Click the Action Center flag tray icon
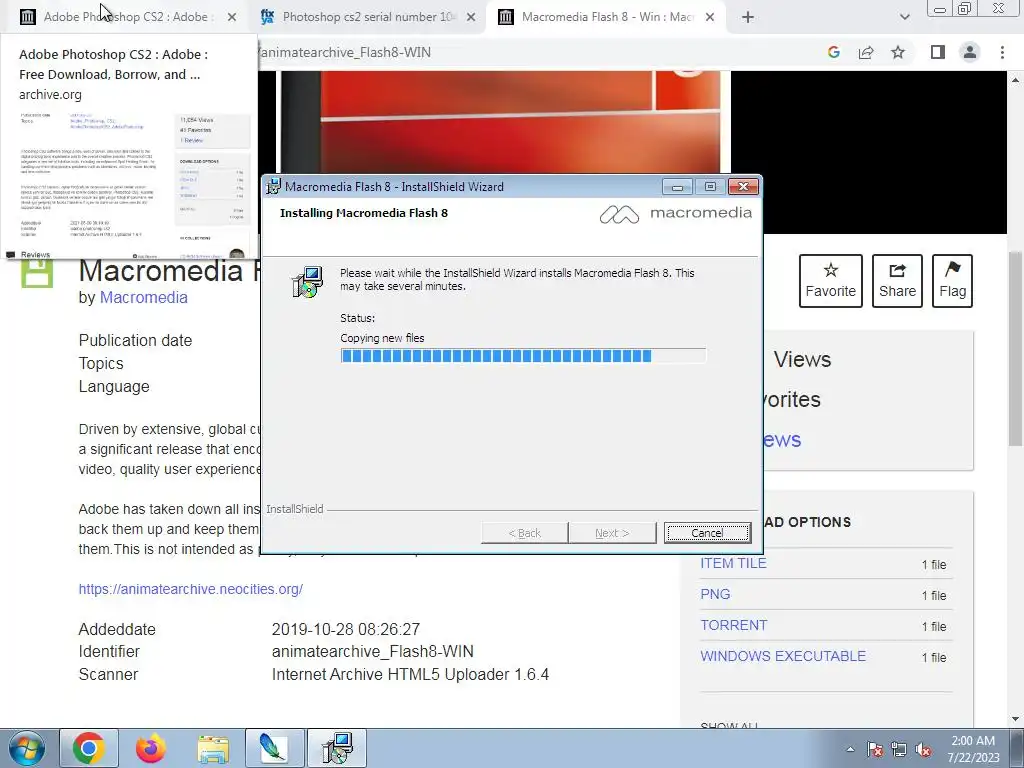The height and width of the screenshot is (768, 1024). pyautogui.click(x=875, y=749)
